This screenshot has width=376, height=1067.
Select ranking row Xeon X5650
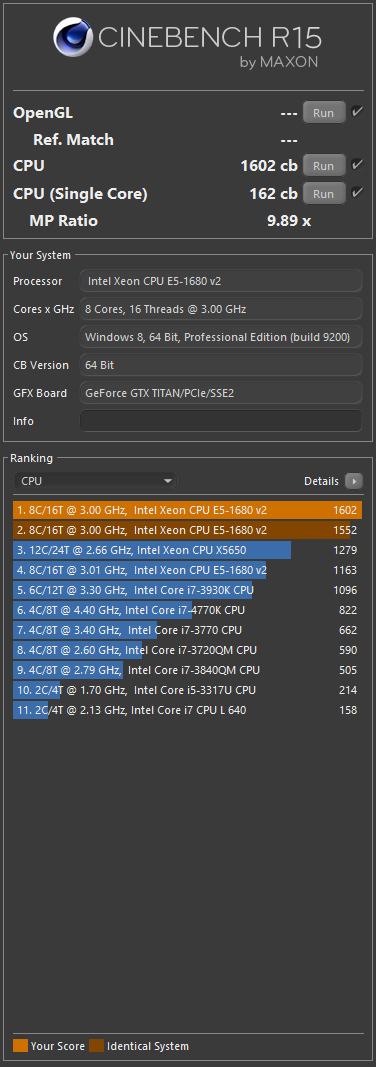click(188, 550)
